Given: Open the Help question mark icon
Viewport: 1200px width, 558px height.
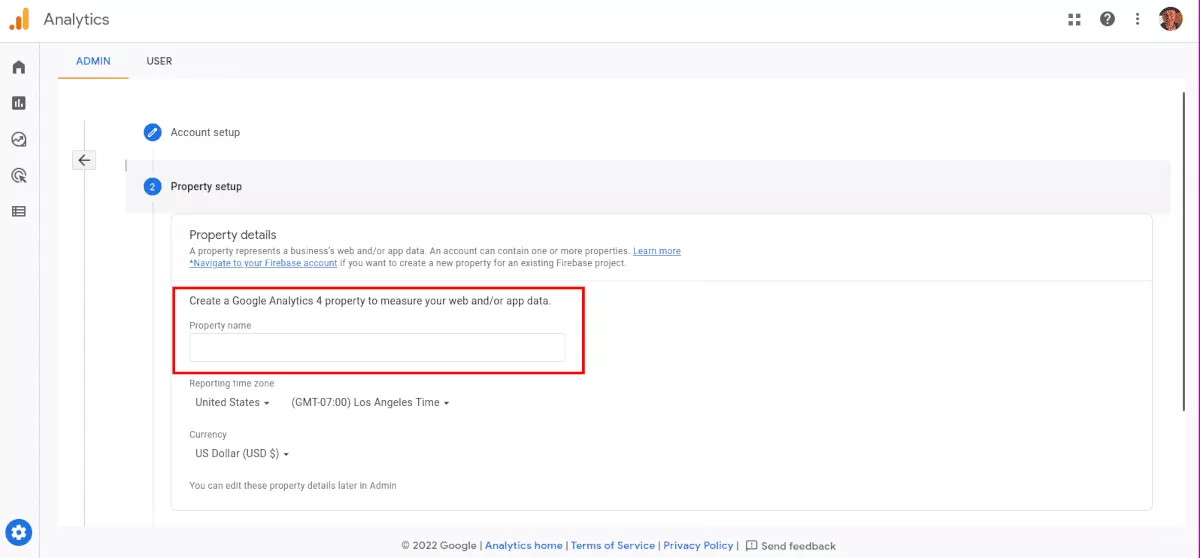Looking at the screenshot, I should coord(1107,19).
